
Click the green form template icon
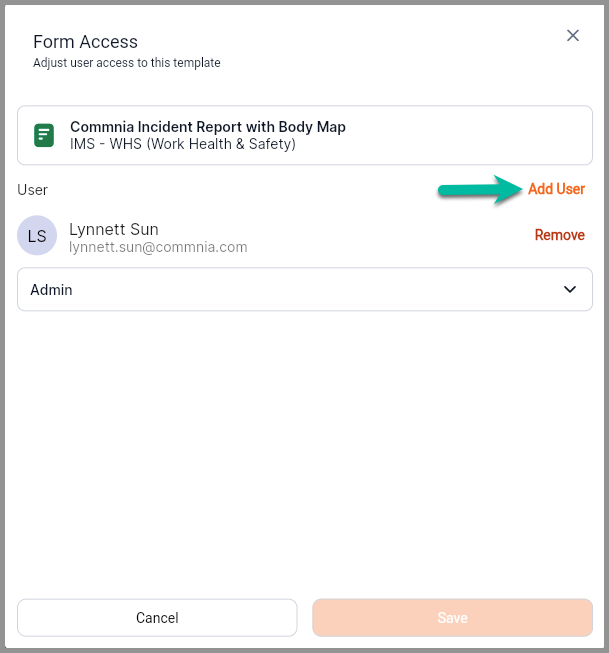click(44, 135)
